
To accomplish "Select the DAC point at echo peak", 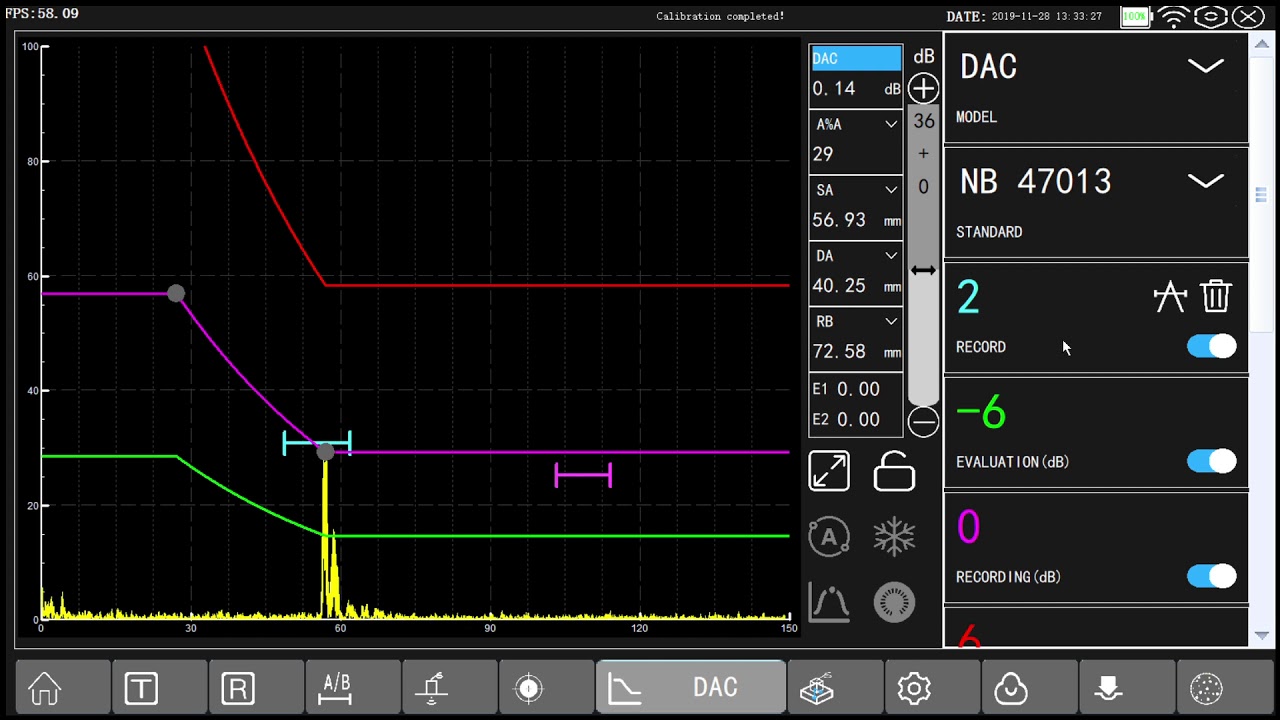I will point(325,452).
